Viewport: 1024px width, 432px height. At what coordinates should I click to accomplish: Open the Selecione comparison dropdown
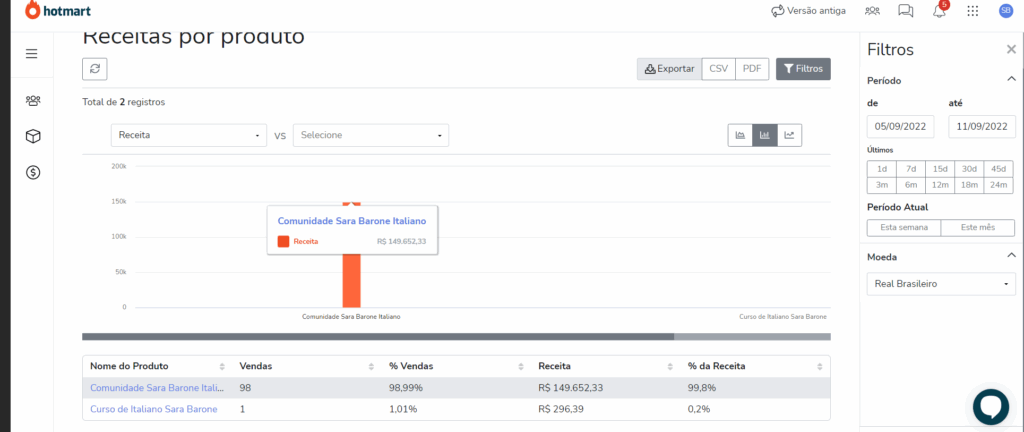pyautogui.click(x=371, y=135)
